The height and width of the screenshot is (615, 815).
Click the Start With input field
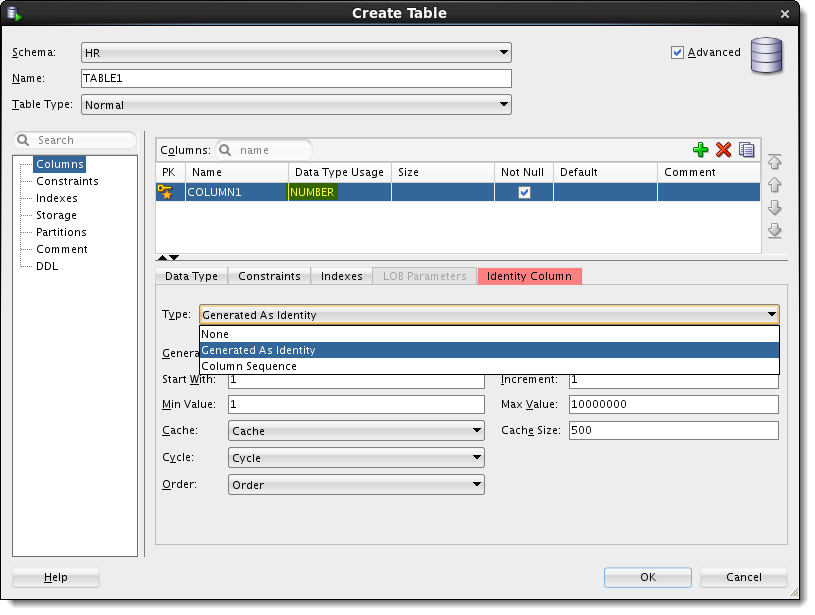point(356,381)
